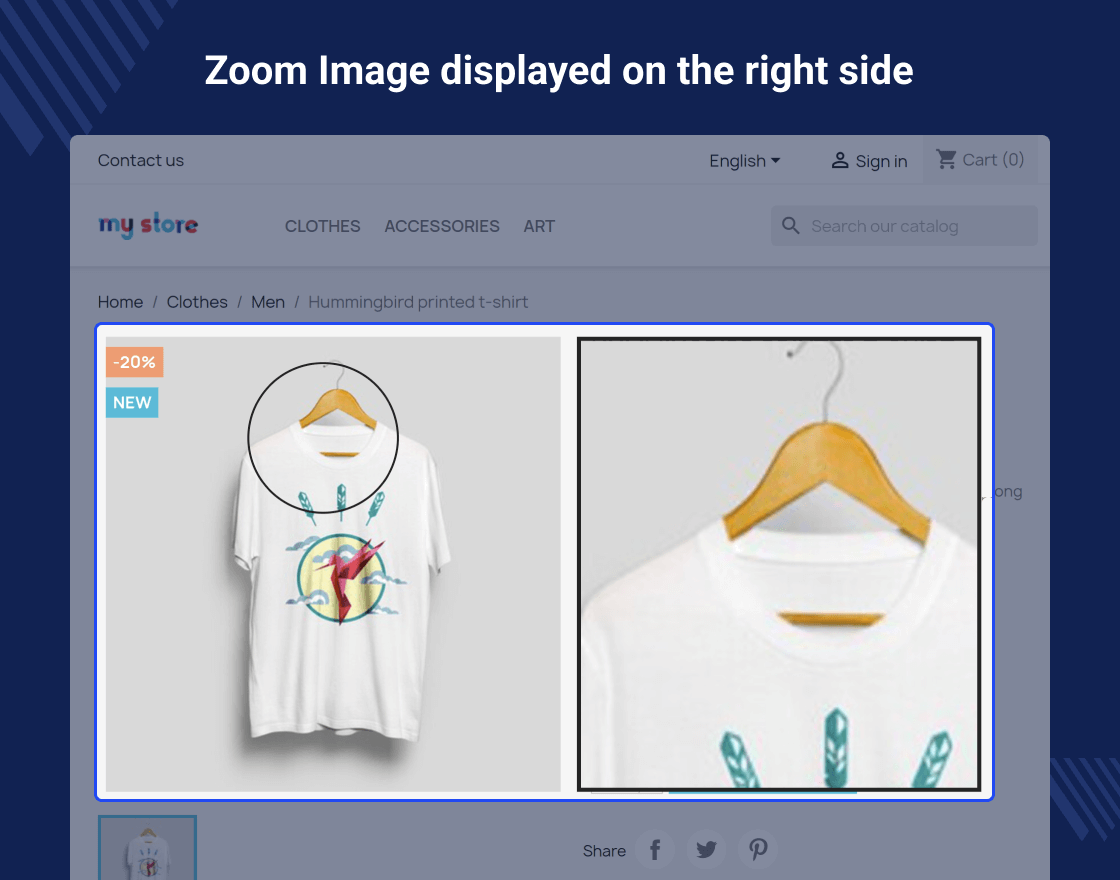
Task: Open the CLOTHES menu
Action: click(323, 226)
